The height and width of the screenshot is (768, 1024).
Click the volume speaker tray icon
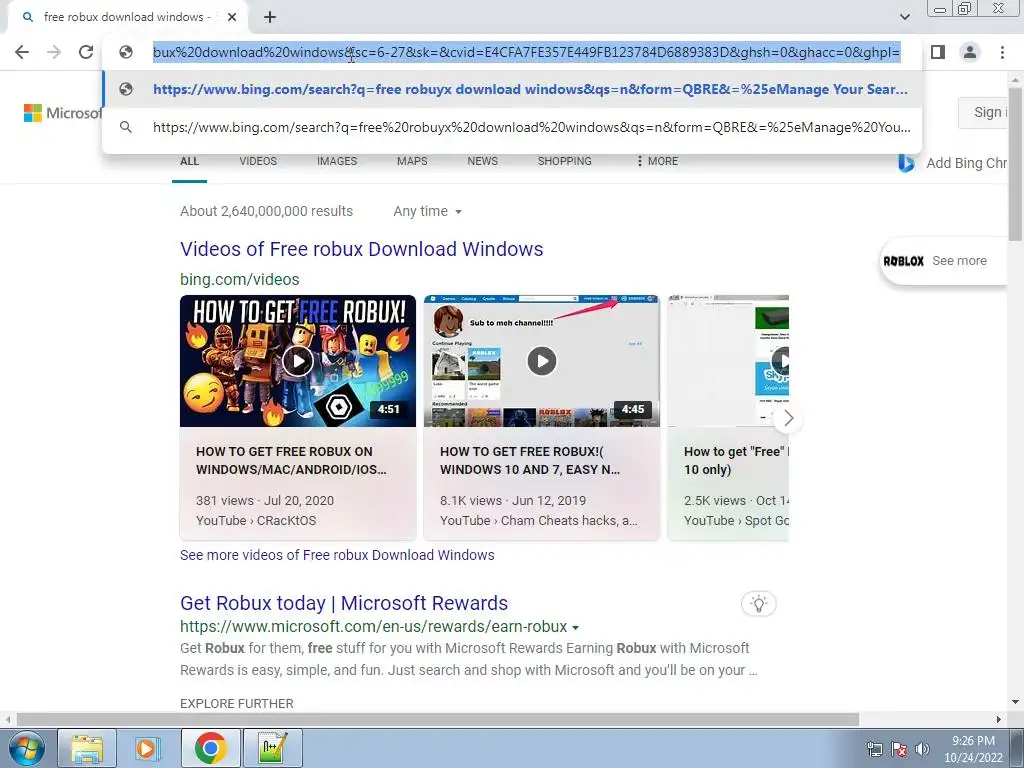[x=922, y=749]
